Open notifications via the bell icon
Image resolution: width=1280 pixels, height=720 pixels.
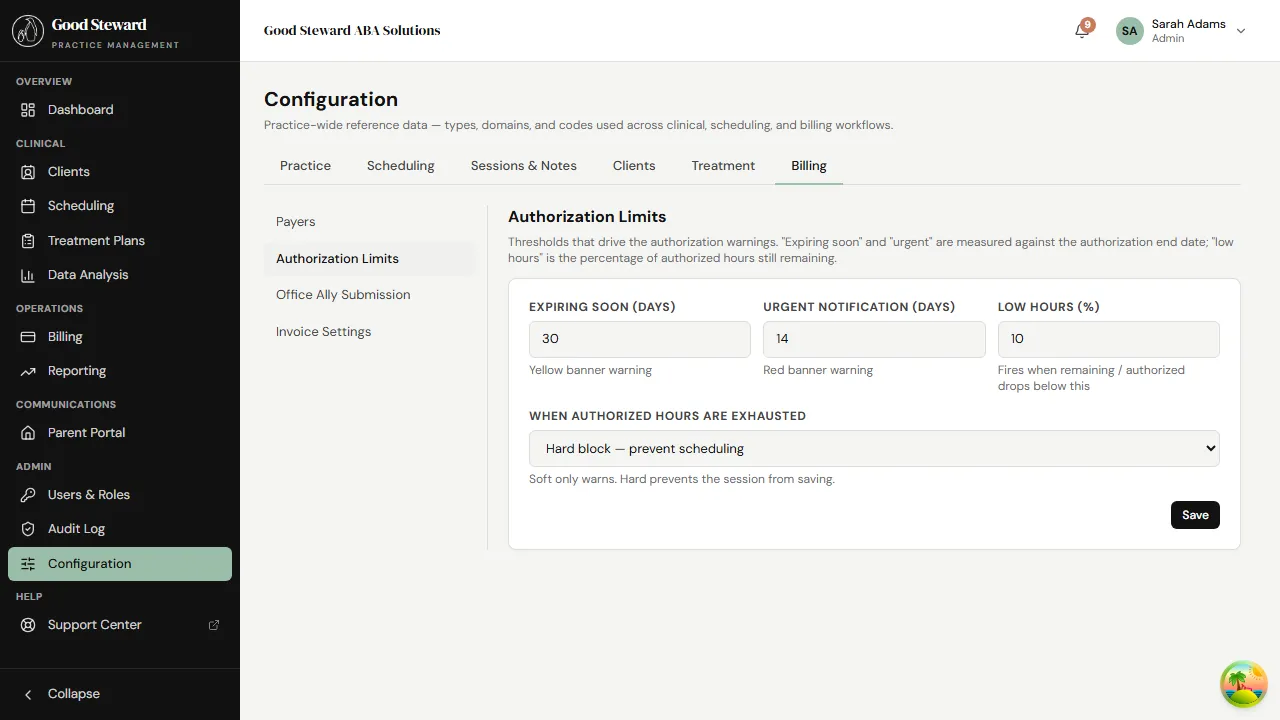(x=1080, y=31)
